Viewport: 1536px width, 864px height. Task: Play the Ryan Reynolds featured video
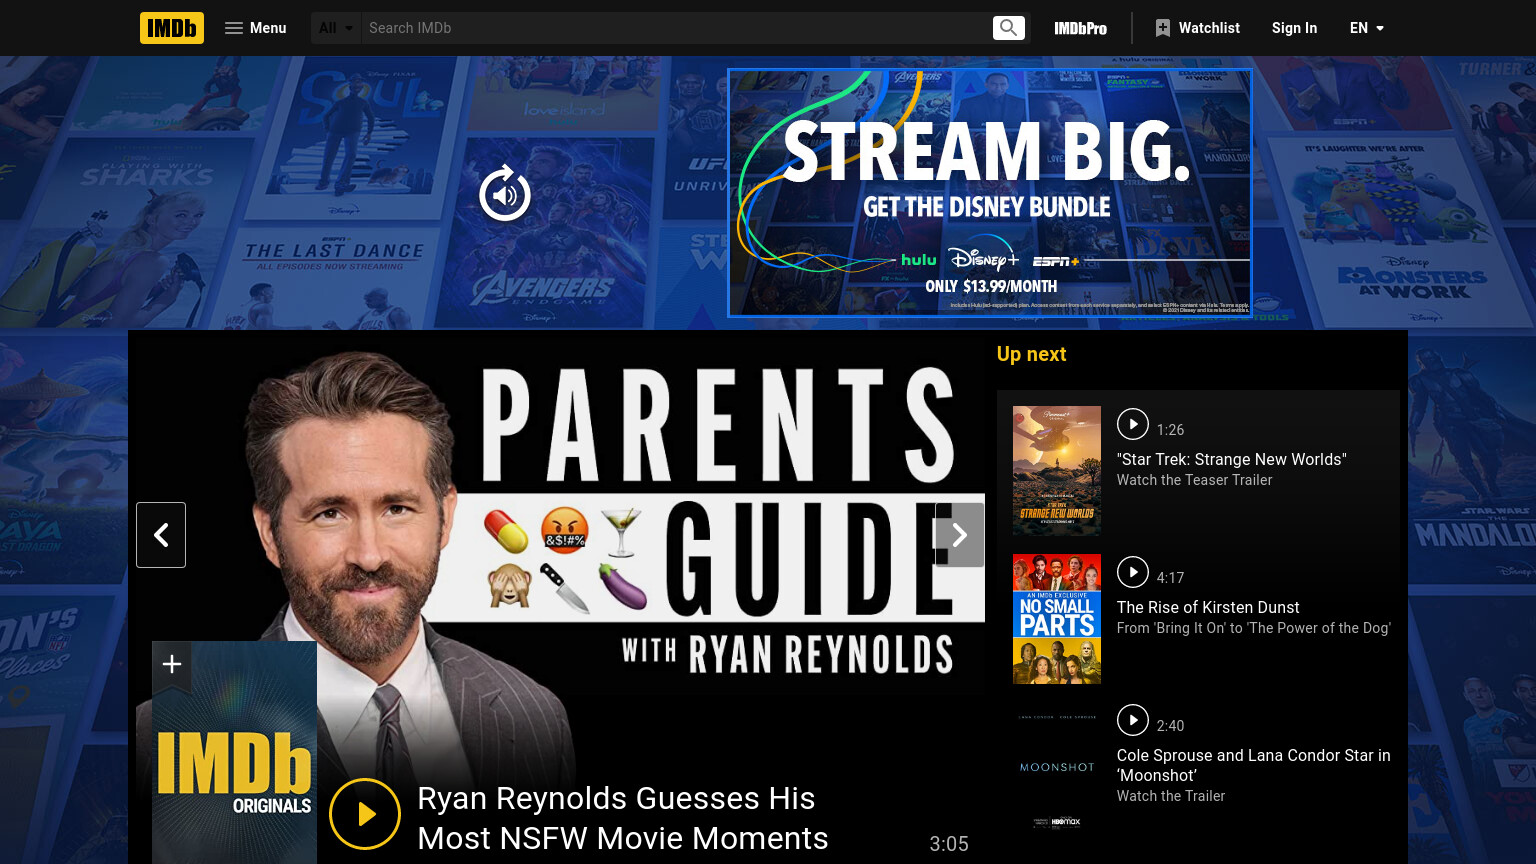pos(365,814)
